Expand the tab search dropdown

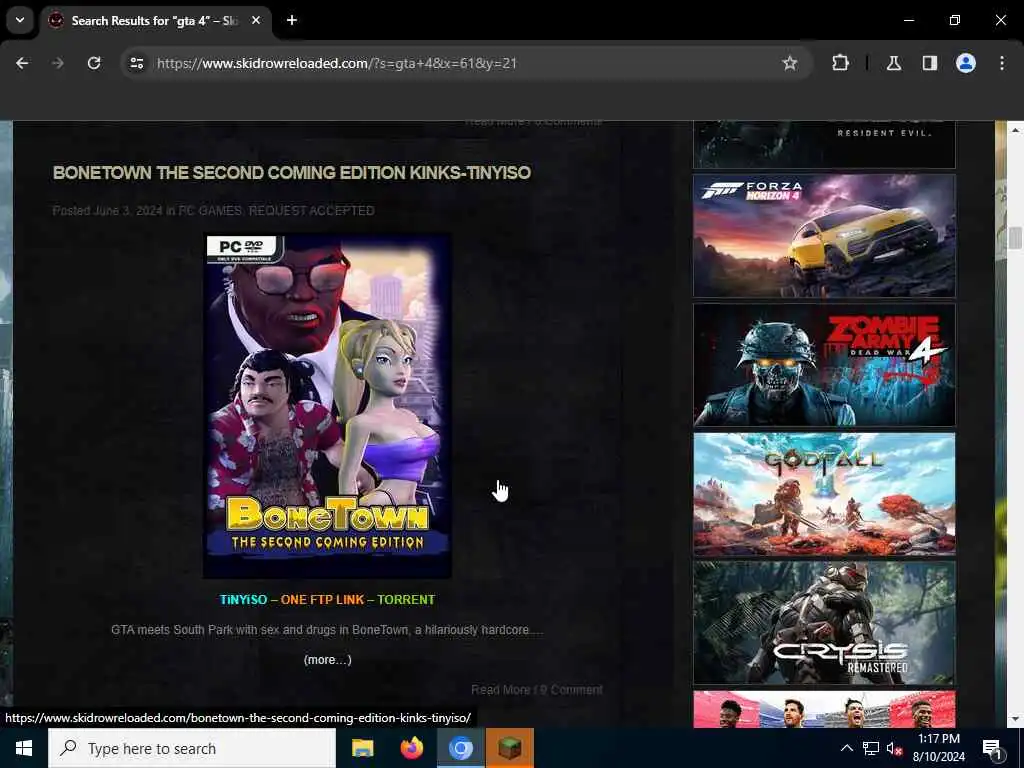point(20,20)
